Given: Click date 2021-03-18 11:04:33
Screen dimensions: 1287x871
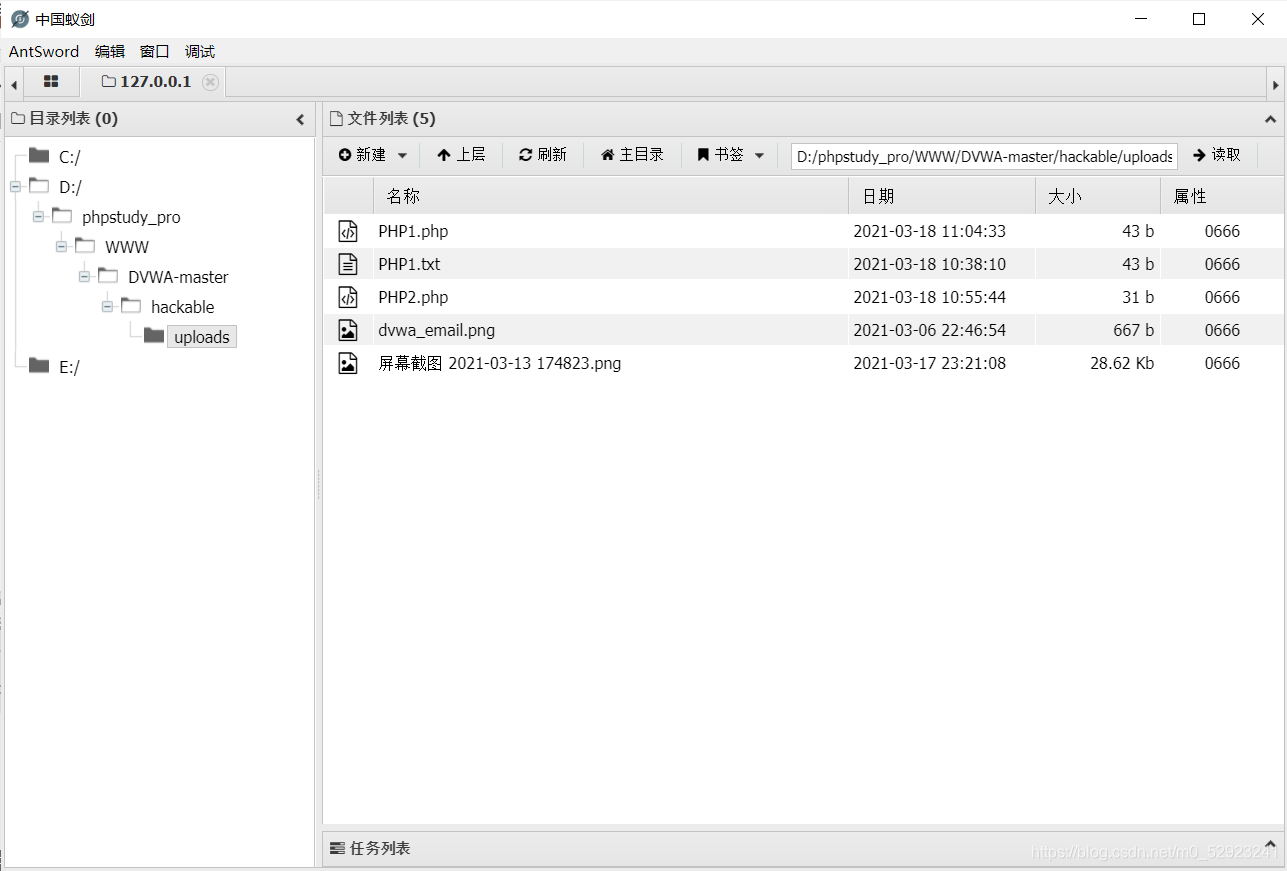Looking at the screenshot, I should (x=929, y=232).
